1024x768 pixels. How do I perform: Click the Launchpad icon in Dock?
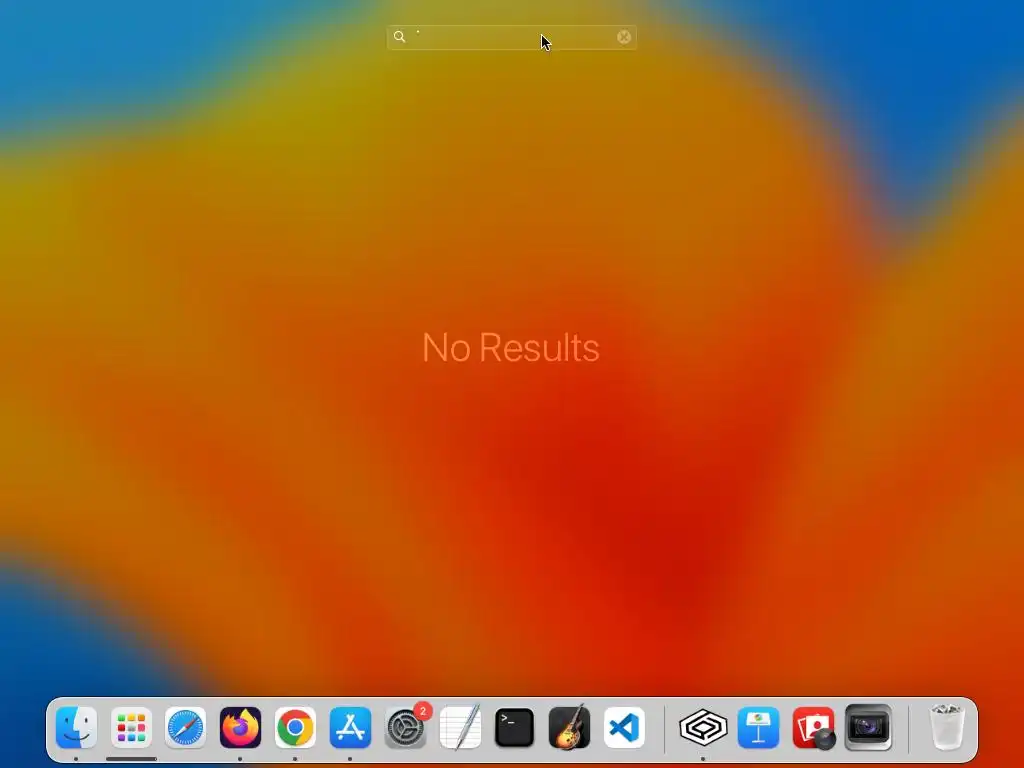131,727
